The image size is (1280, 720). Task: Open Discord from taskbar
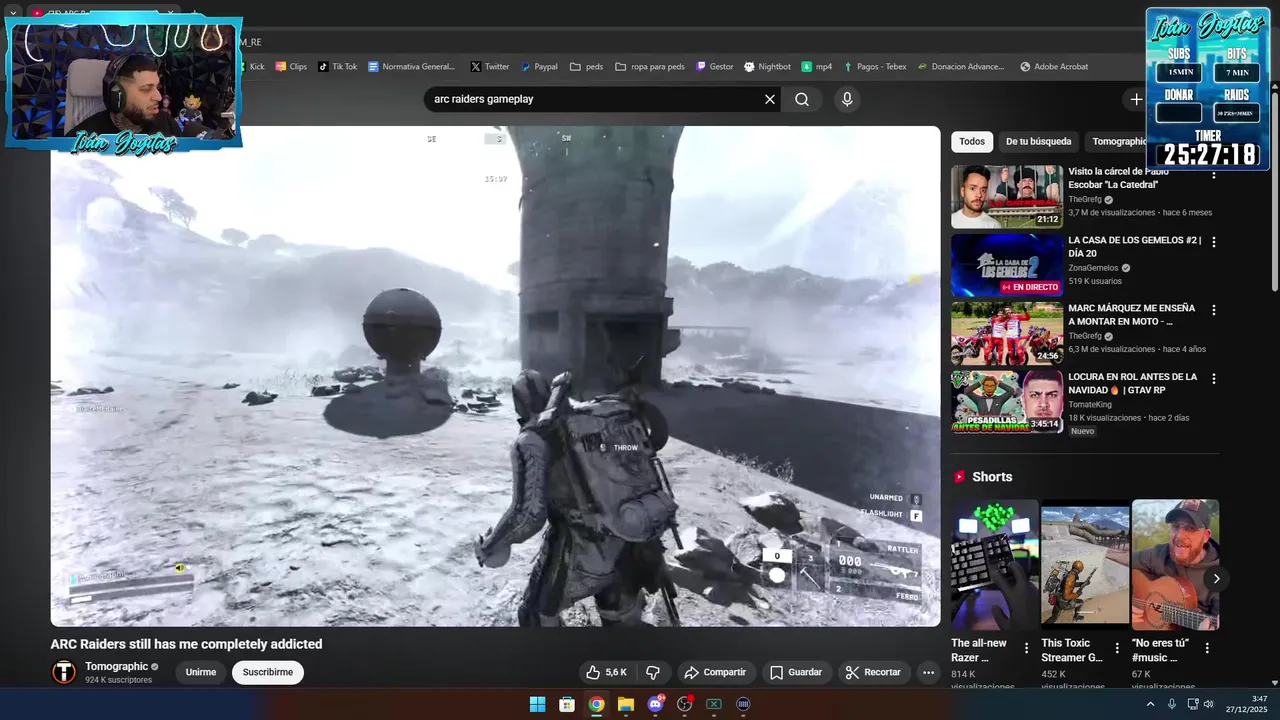tap(655, 704)
